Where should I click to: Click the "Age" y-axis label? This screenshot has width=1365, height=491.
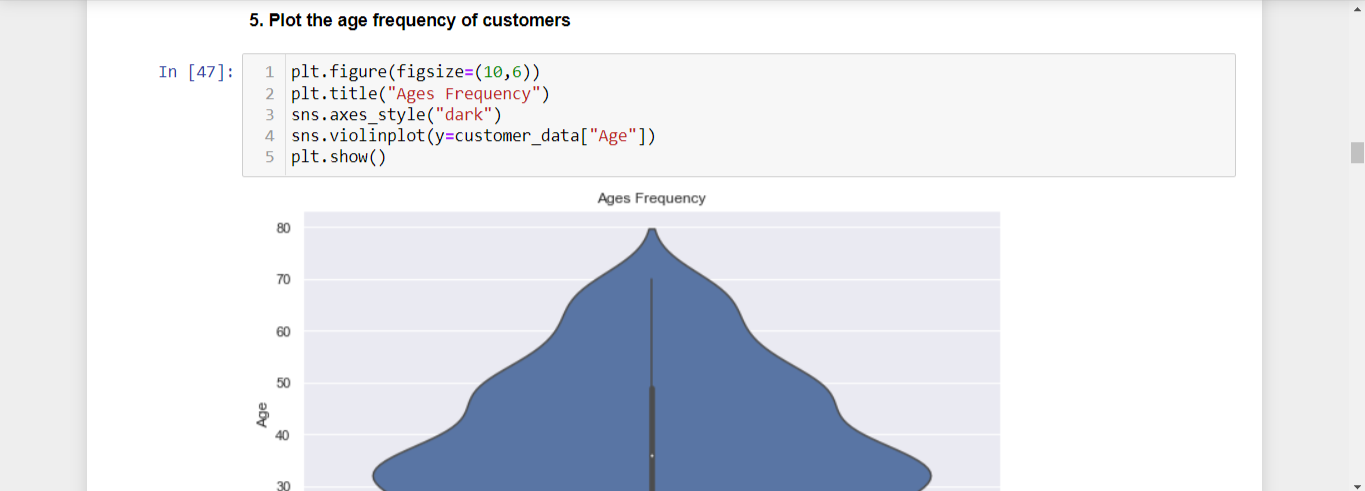coord(262,414)
